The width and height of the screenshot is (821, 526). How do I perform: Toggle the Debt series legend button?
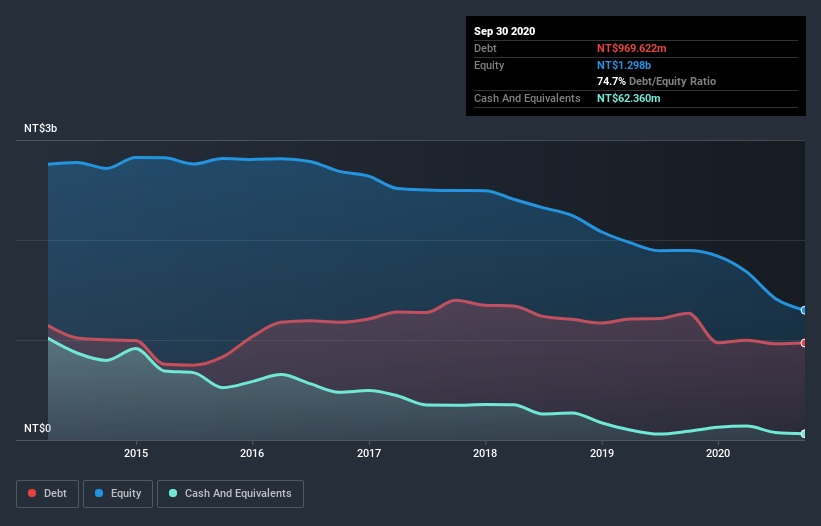coord(48,494)
